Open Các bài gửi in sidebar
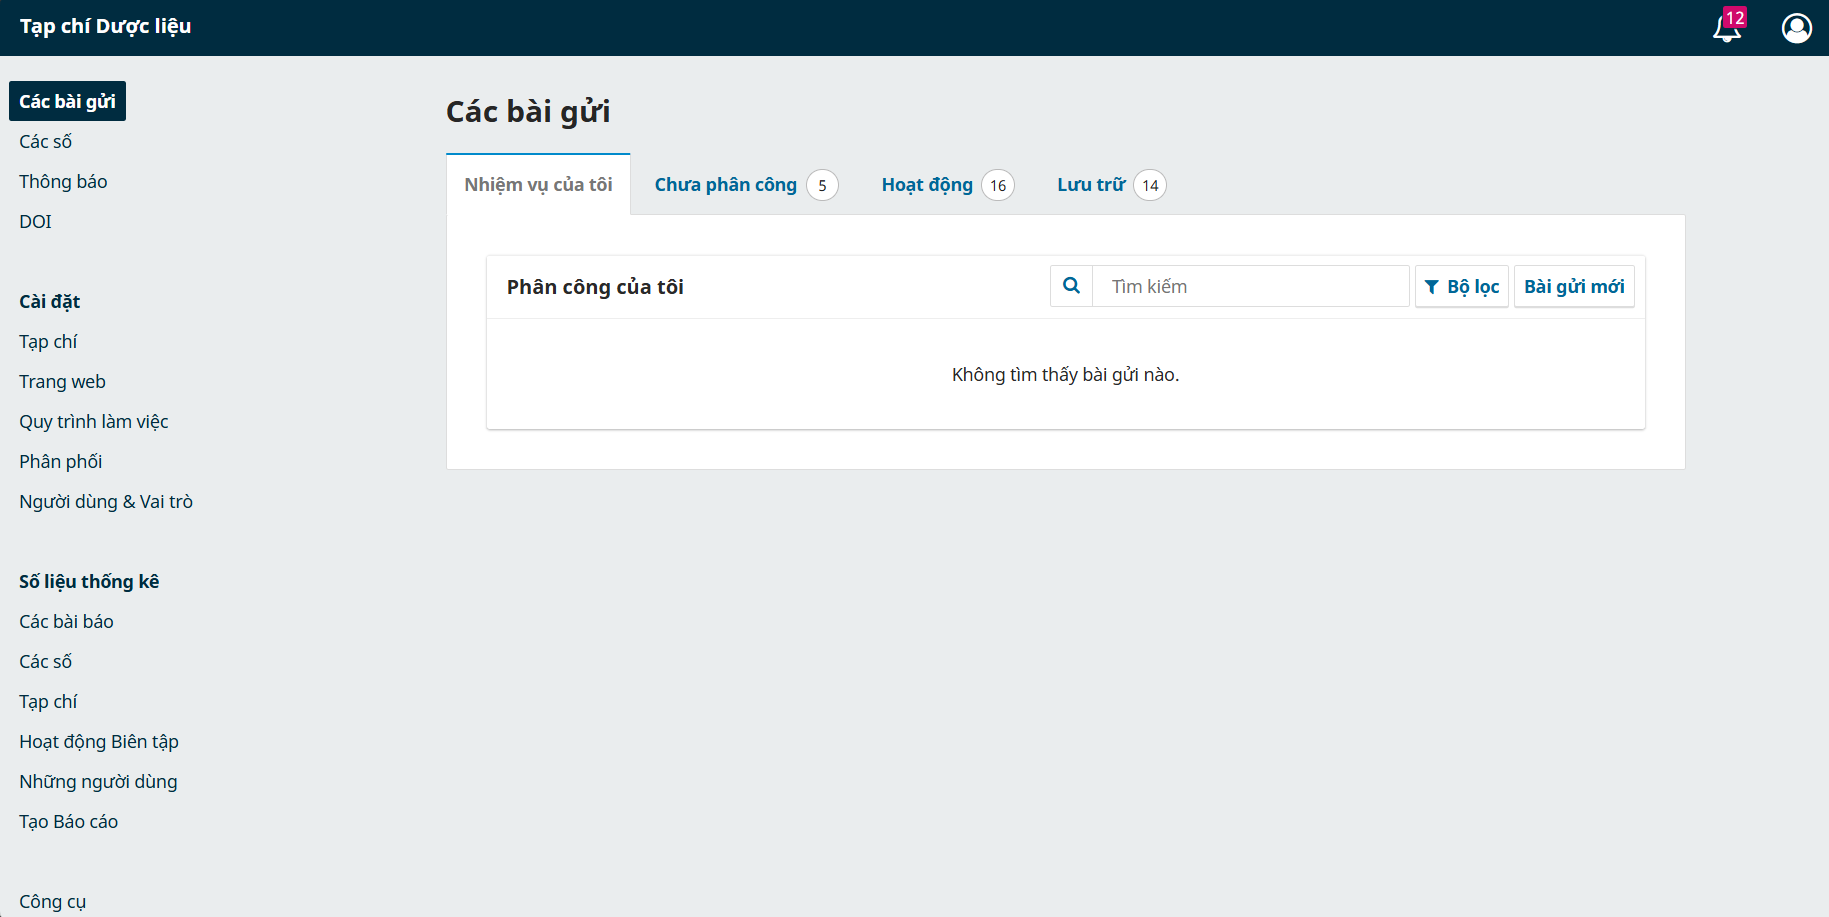 [67, 101]
